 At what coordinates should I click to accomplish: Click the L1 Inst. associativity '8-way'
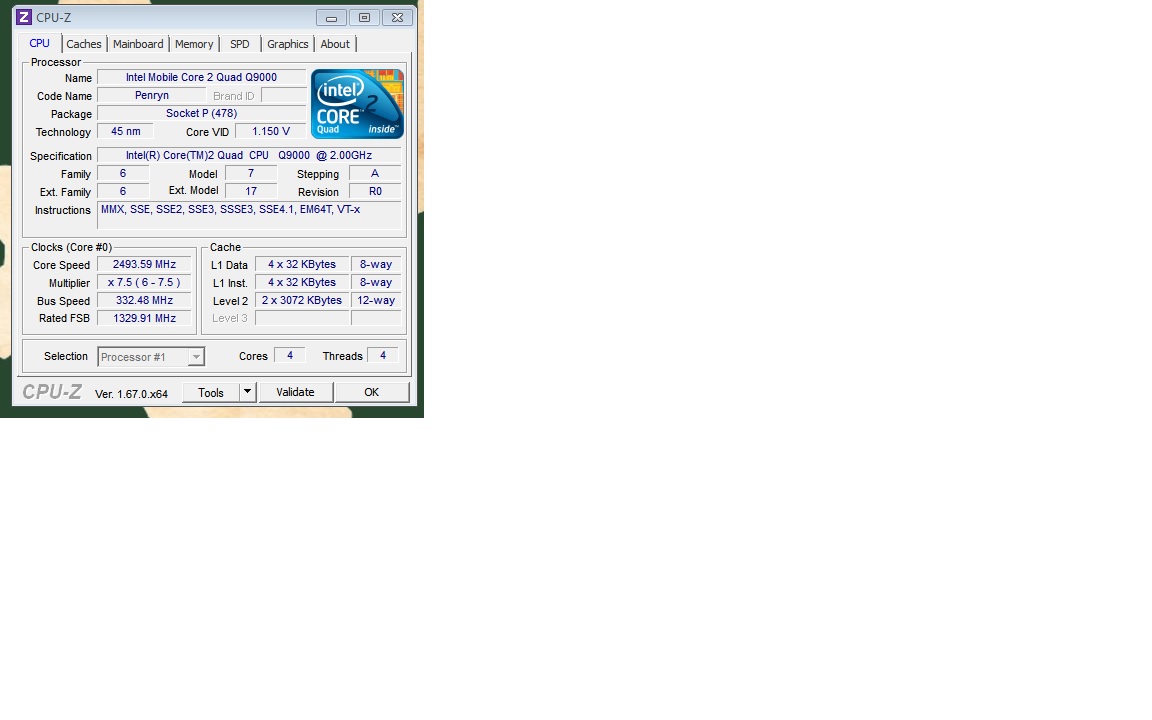click(376, 282)
